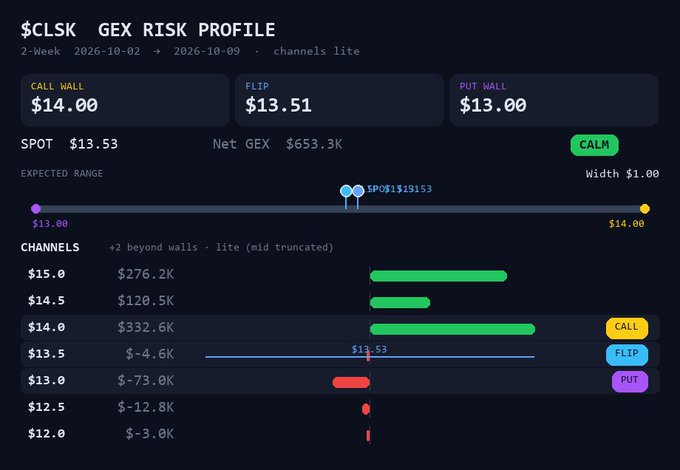
Task: Open the CALL WALL $14.00 card
Action: (x=125, y=100)
